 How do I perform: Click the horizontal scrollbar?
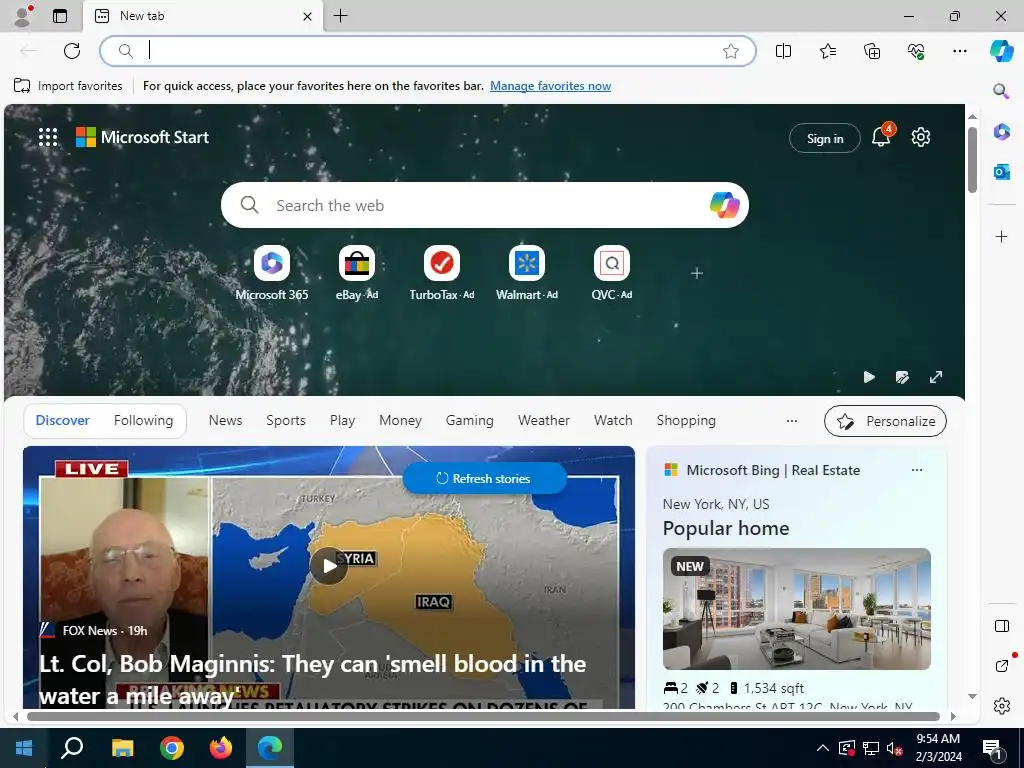pos(483,716)
